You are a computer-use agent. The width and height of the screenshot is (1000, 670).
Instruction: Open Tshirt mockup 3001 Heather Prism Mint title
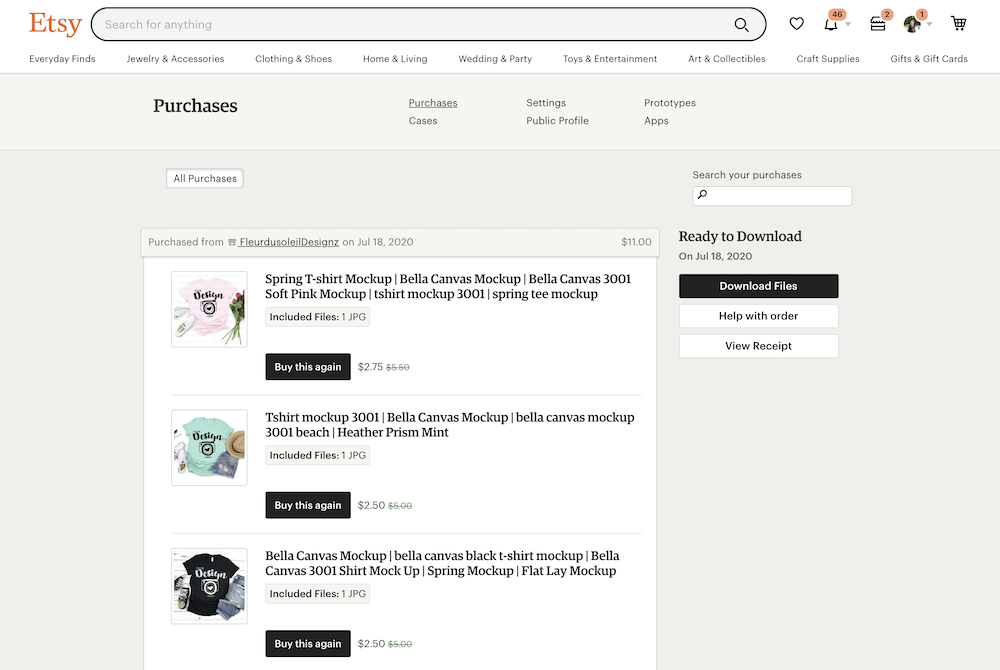(450, 425)
